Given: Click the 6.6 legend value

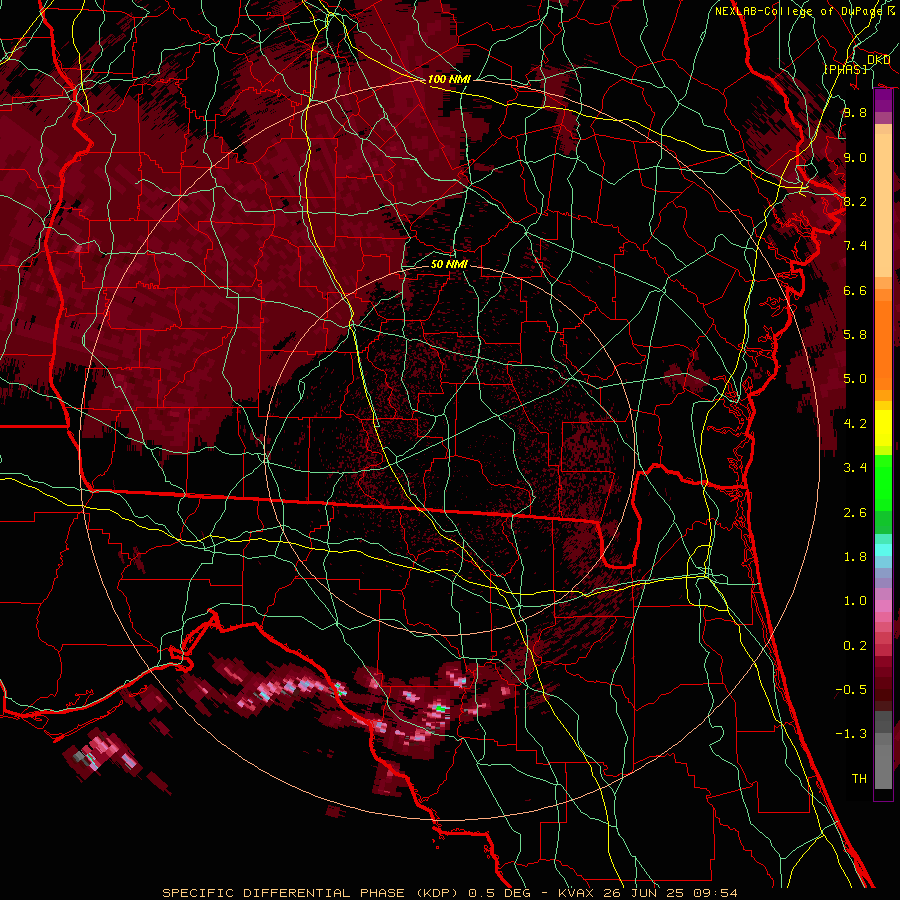Looking at the screenshot, I should (x=855, y=290).
